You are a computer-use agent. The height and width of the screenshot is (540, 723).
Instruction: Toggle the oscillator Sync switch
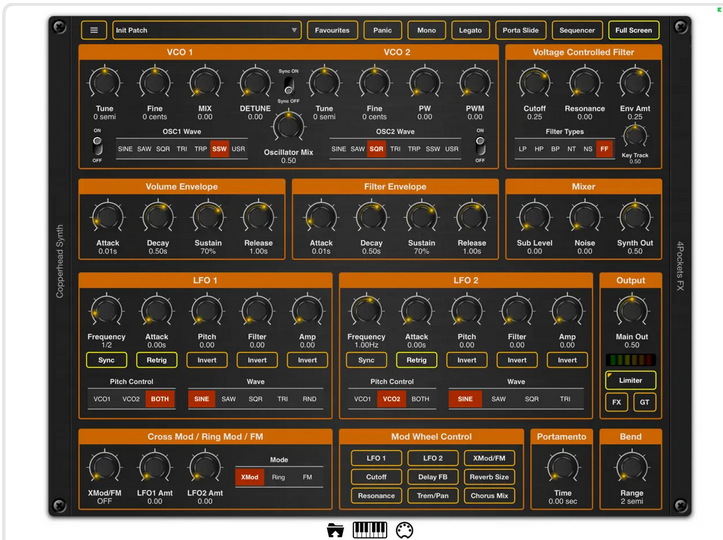coord(287,86)
